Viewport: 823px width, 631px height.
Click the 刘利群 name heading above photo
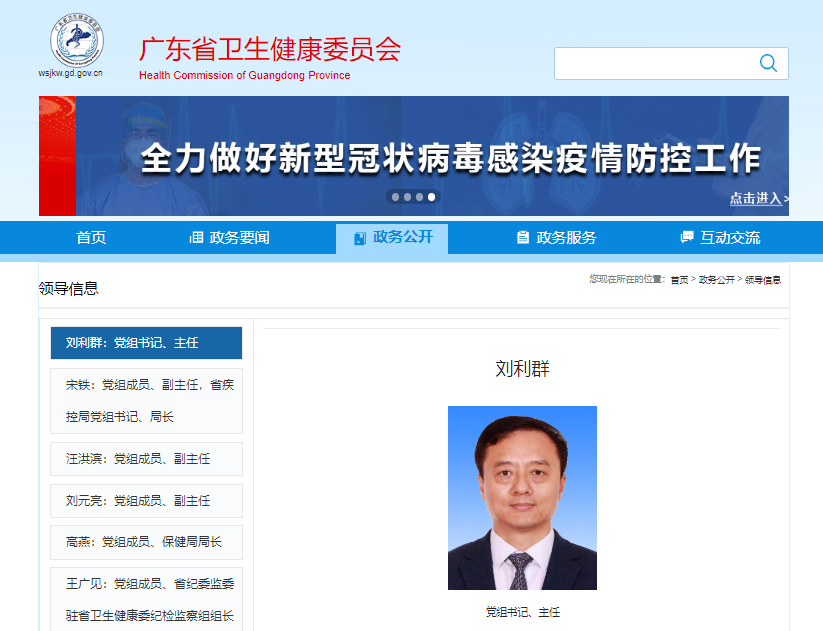pyautogui.click(x=522, y=369)
